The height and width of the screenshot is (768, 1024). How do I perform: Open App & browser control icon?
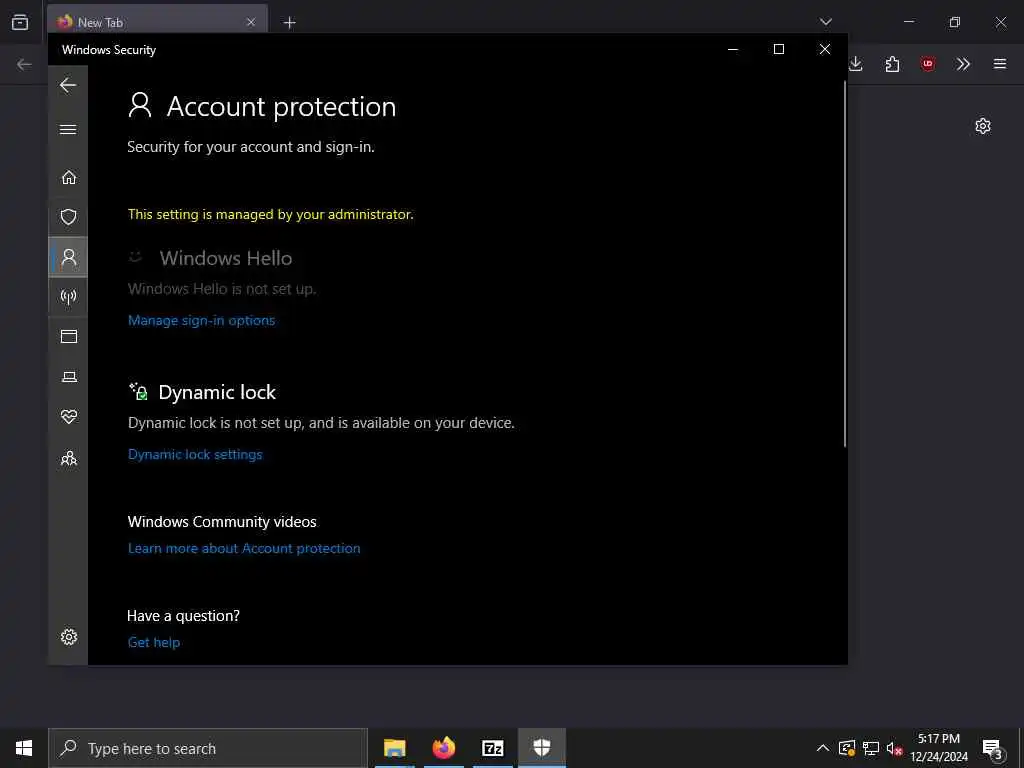pyautogui.click(x=69, y=336)
